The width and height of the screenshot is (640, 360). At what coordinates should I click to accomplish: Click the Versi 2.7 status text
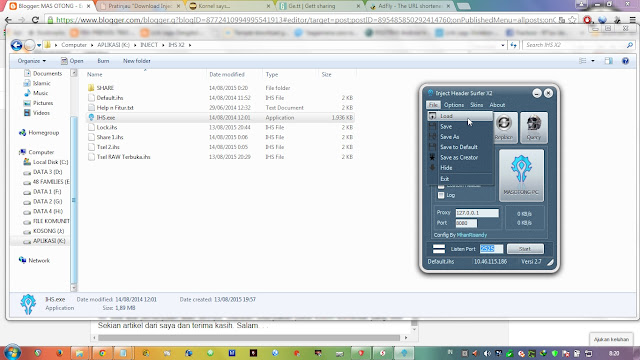tap(531, 262)
